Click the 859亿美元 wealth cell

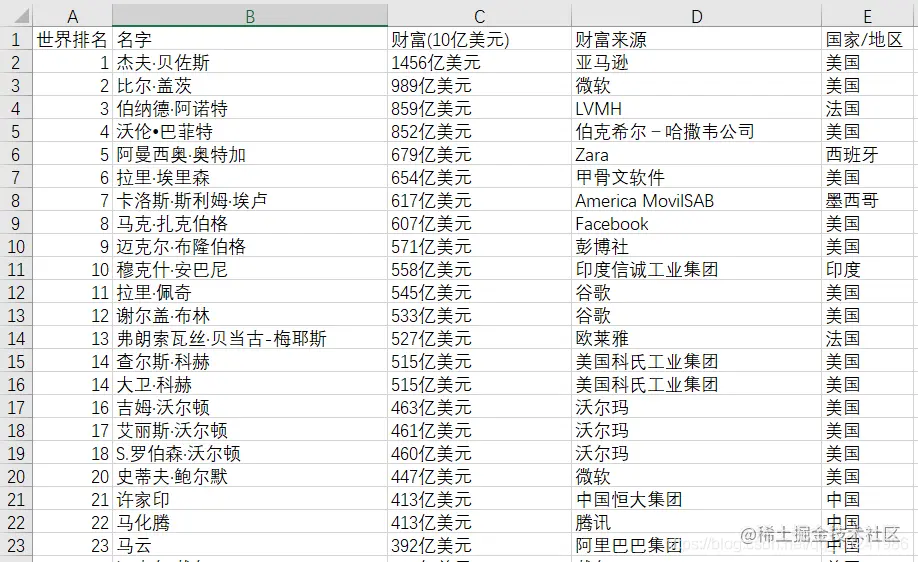coord(479,108)
